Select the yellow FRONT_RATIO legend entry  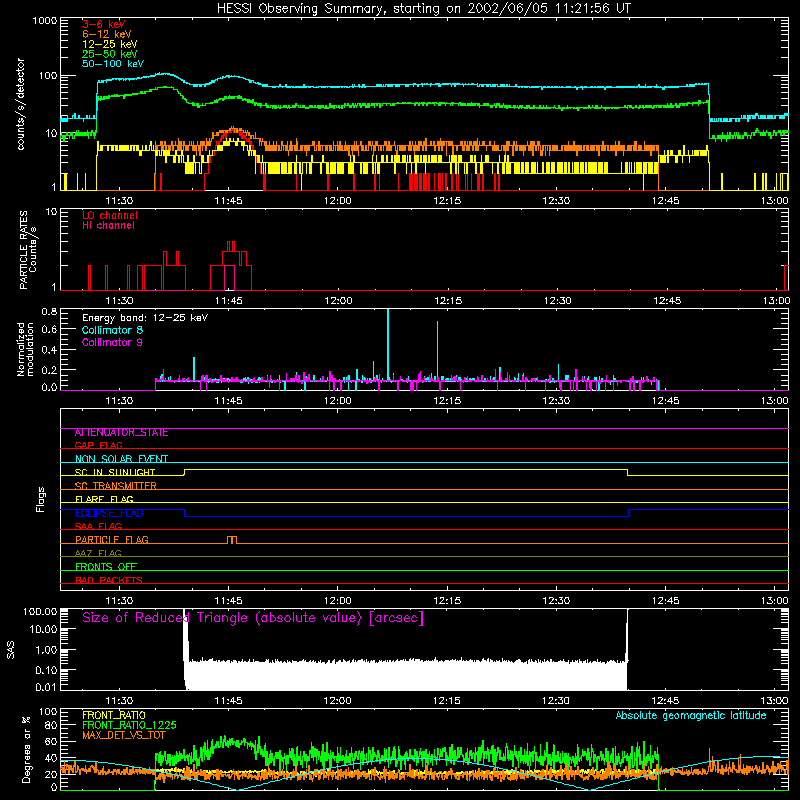coord(114,715)
